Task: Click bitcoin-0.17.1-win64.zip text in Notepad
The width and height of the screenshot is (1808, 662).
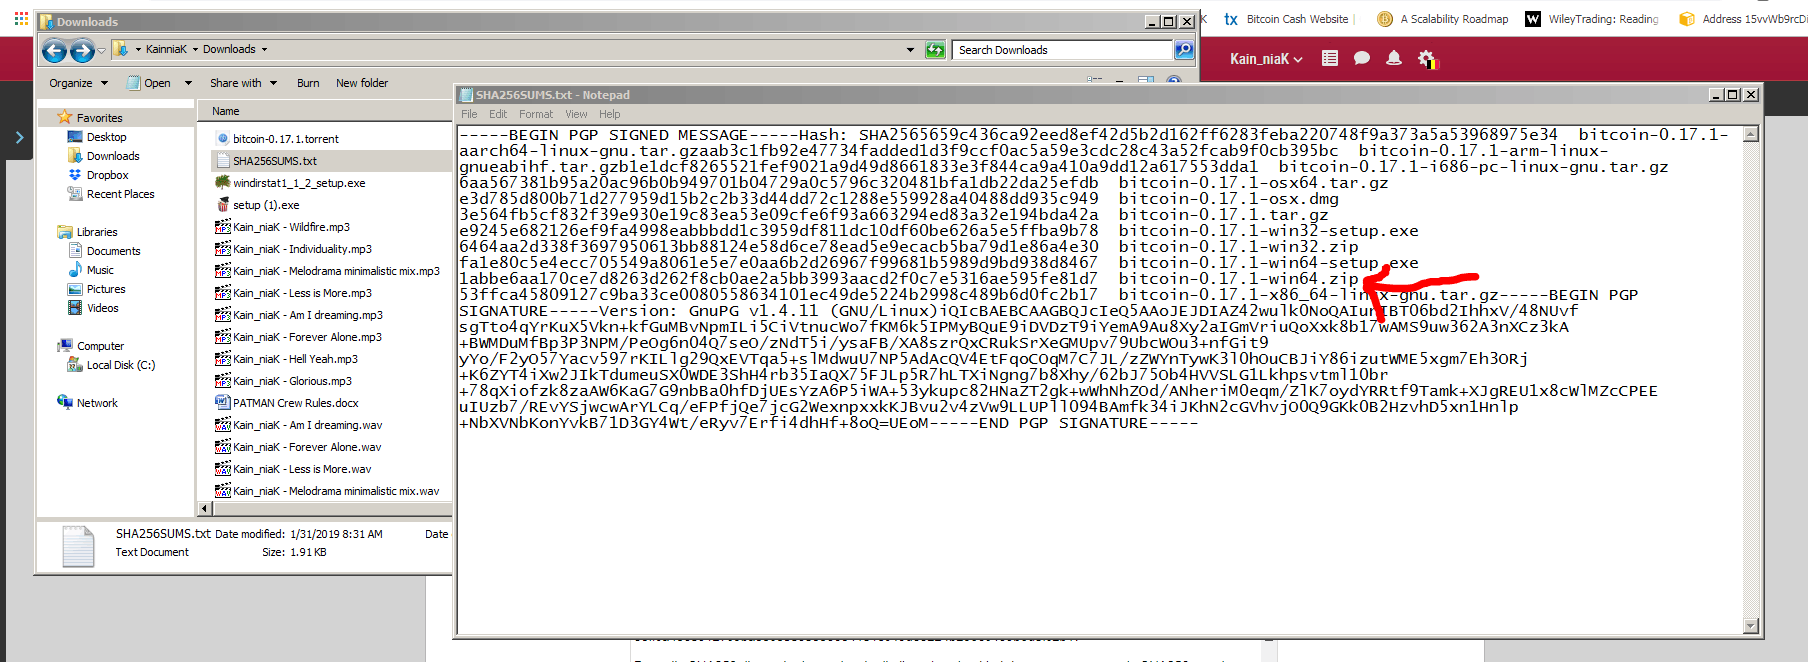Action: [x=1238, y=279]
